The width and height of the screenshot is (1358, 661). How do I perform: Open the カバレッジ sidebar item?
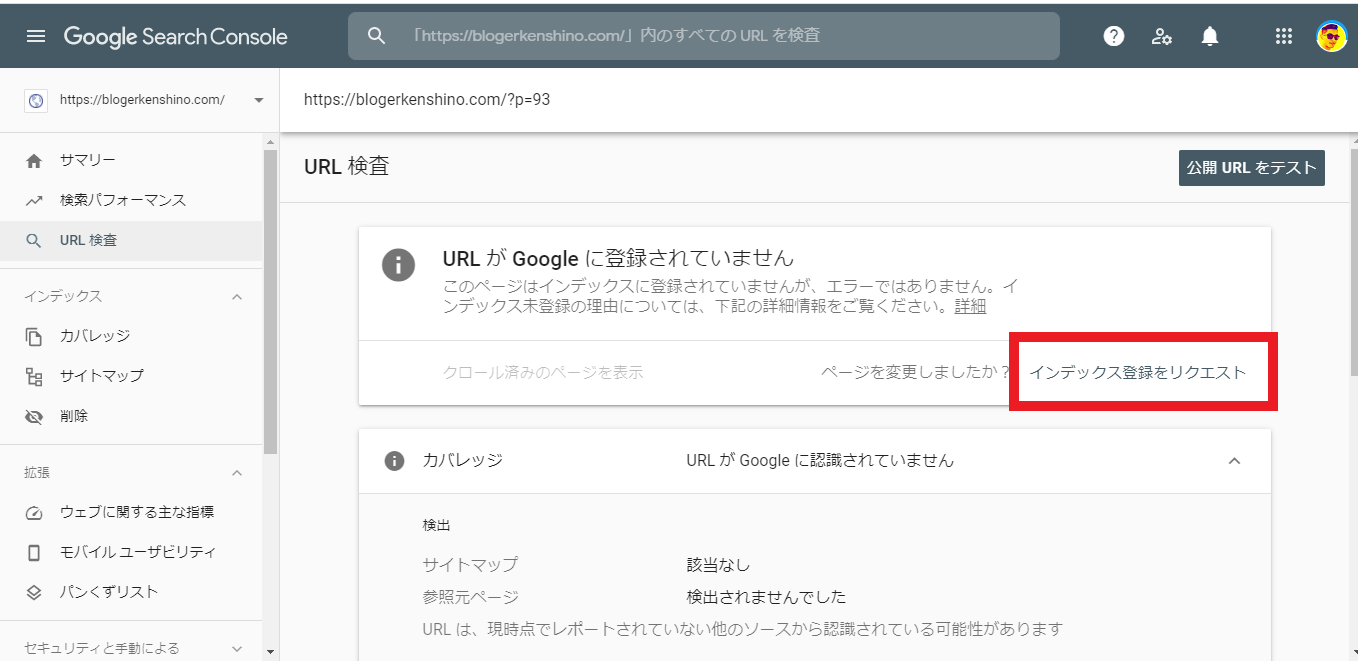coord(131,336)
